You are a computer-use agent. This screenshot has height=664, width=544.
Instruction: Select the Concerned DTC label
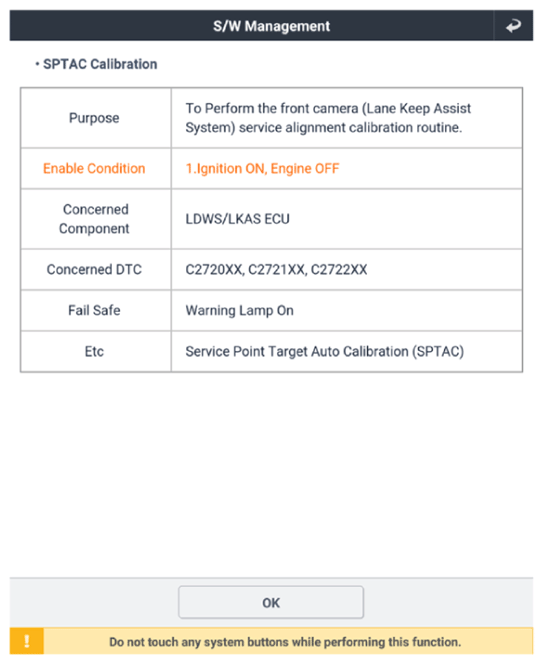tap(94, 269)
